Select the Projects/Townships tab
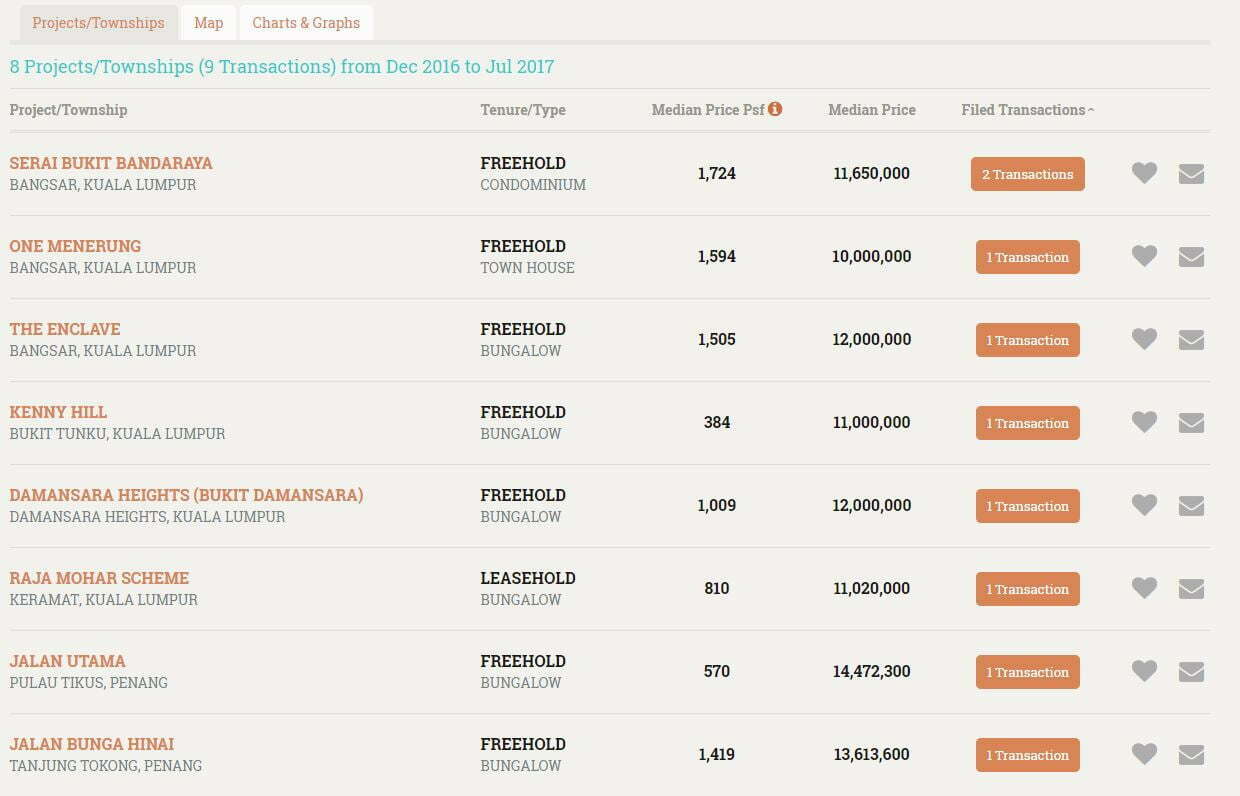Image resolution: width=1240 pixels, height=796 pixels. [98, 22]
